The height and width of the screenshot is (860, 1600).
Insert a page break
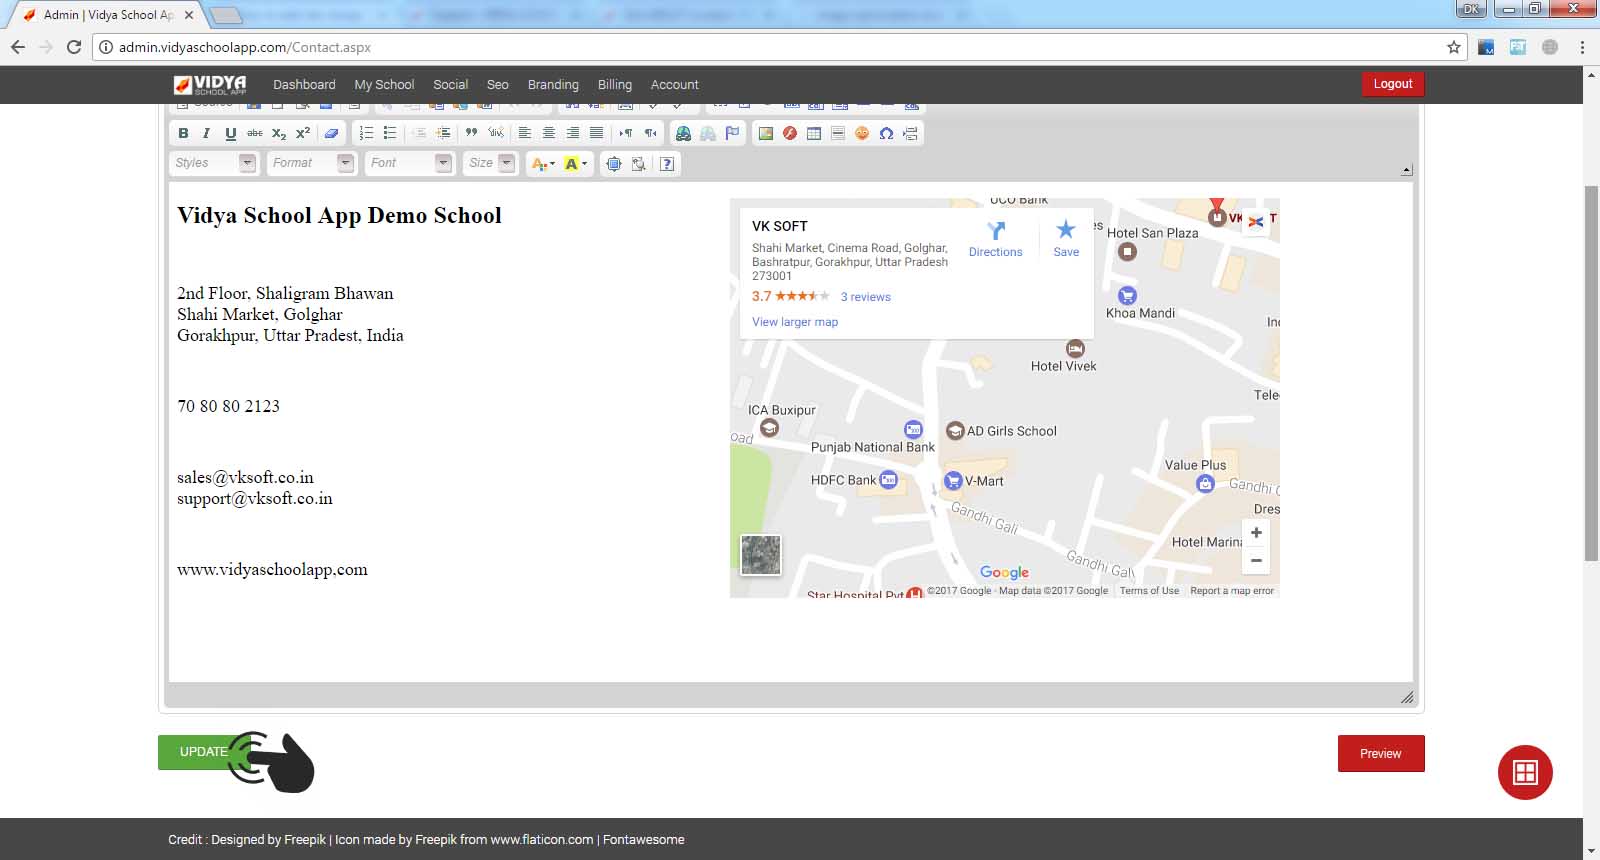click(910, 133)
